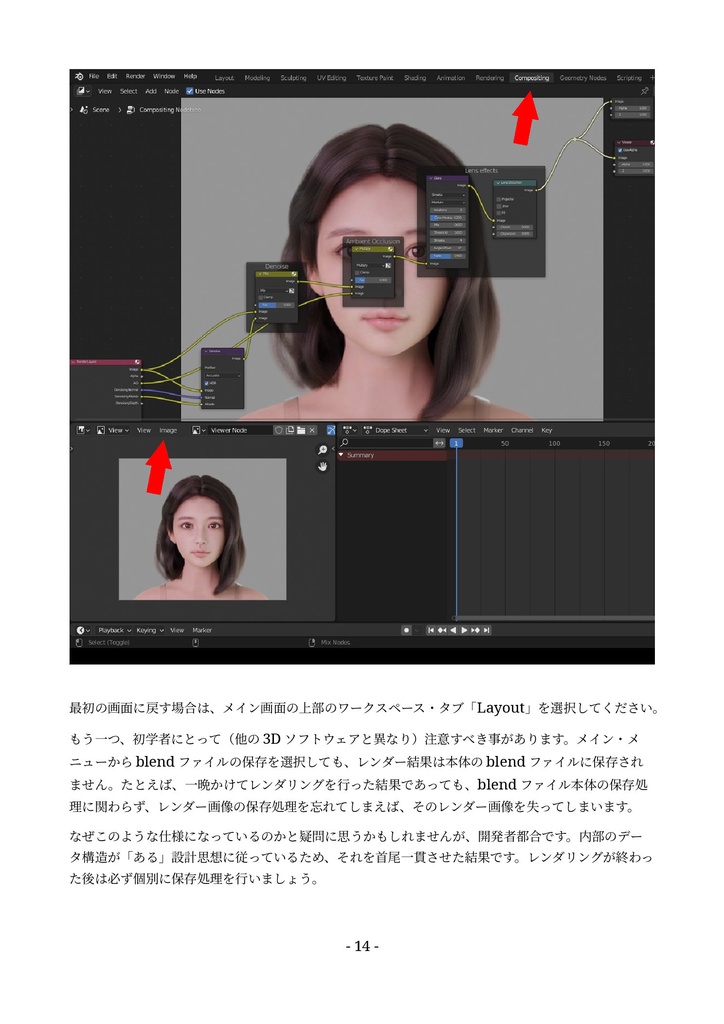Click the zoom magnifier gizmo
The image size is (724, 1024).
(x=323, y=450)
